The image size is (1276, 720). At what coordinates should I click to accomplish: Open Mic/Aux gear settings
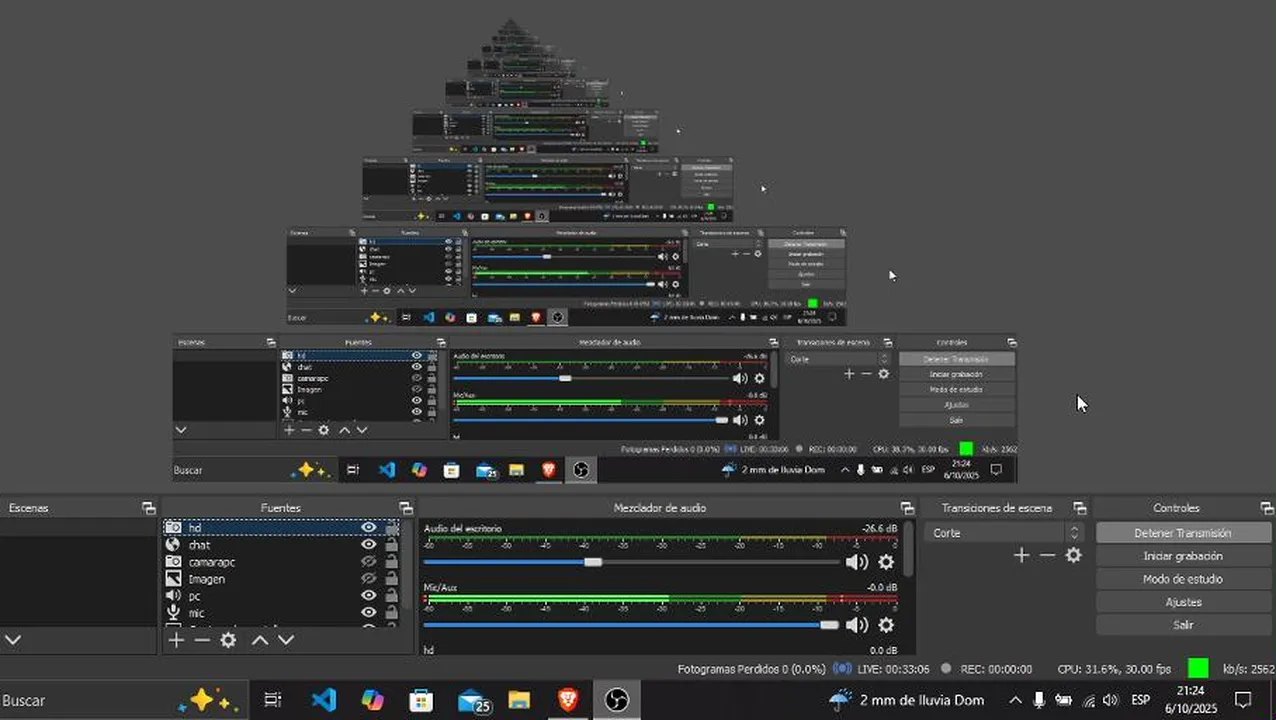pyautogui.click(x=886, y=625)
